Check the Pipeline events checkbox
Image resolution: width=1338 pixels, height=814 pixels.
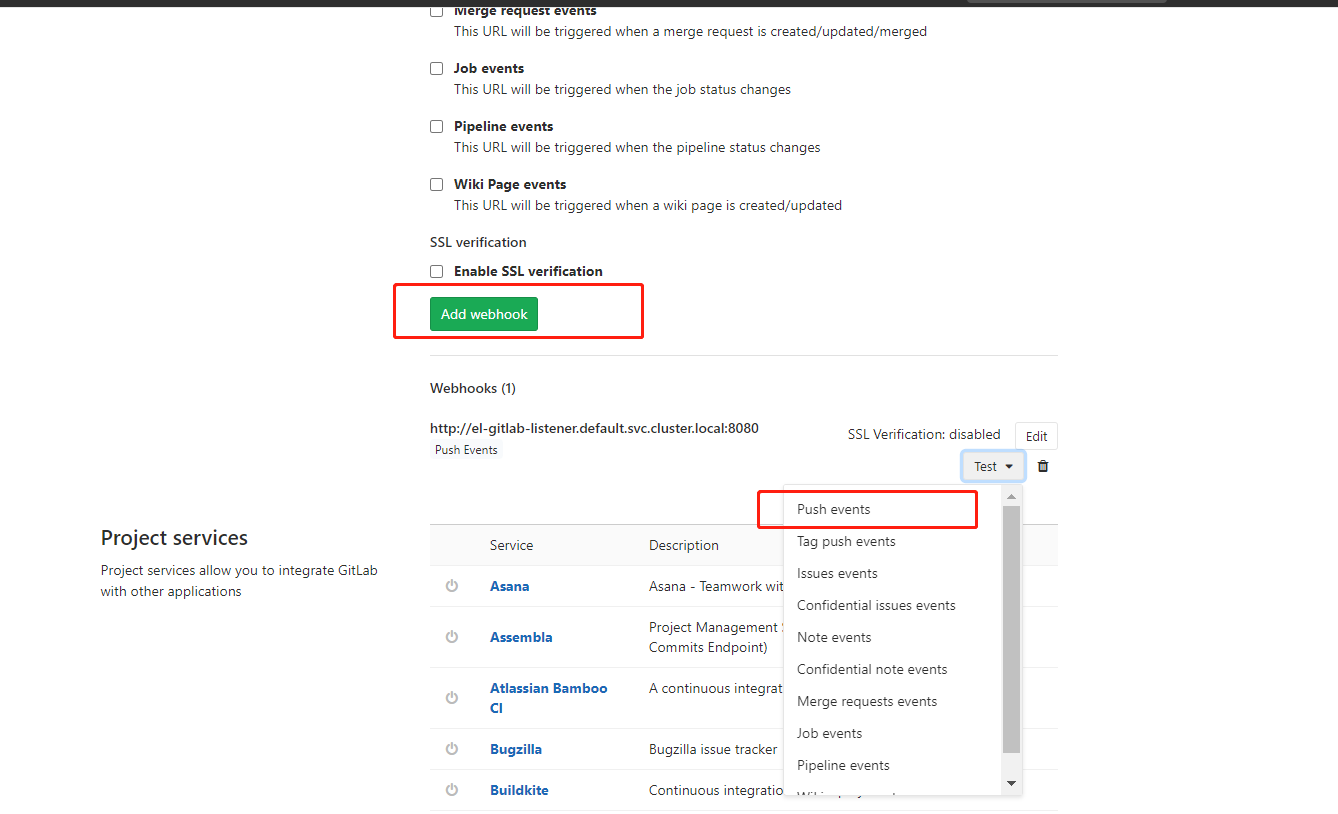[436, 127]
